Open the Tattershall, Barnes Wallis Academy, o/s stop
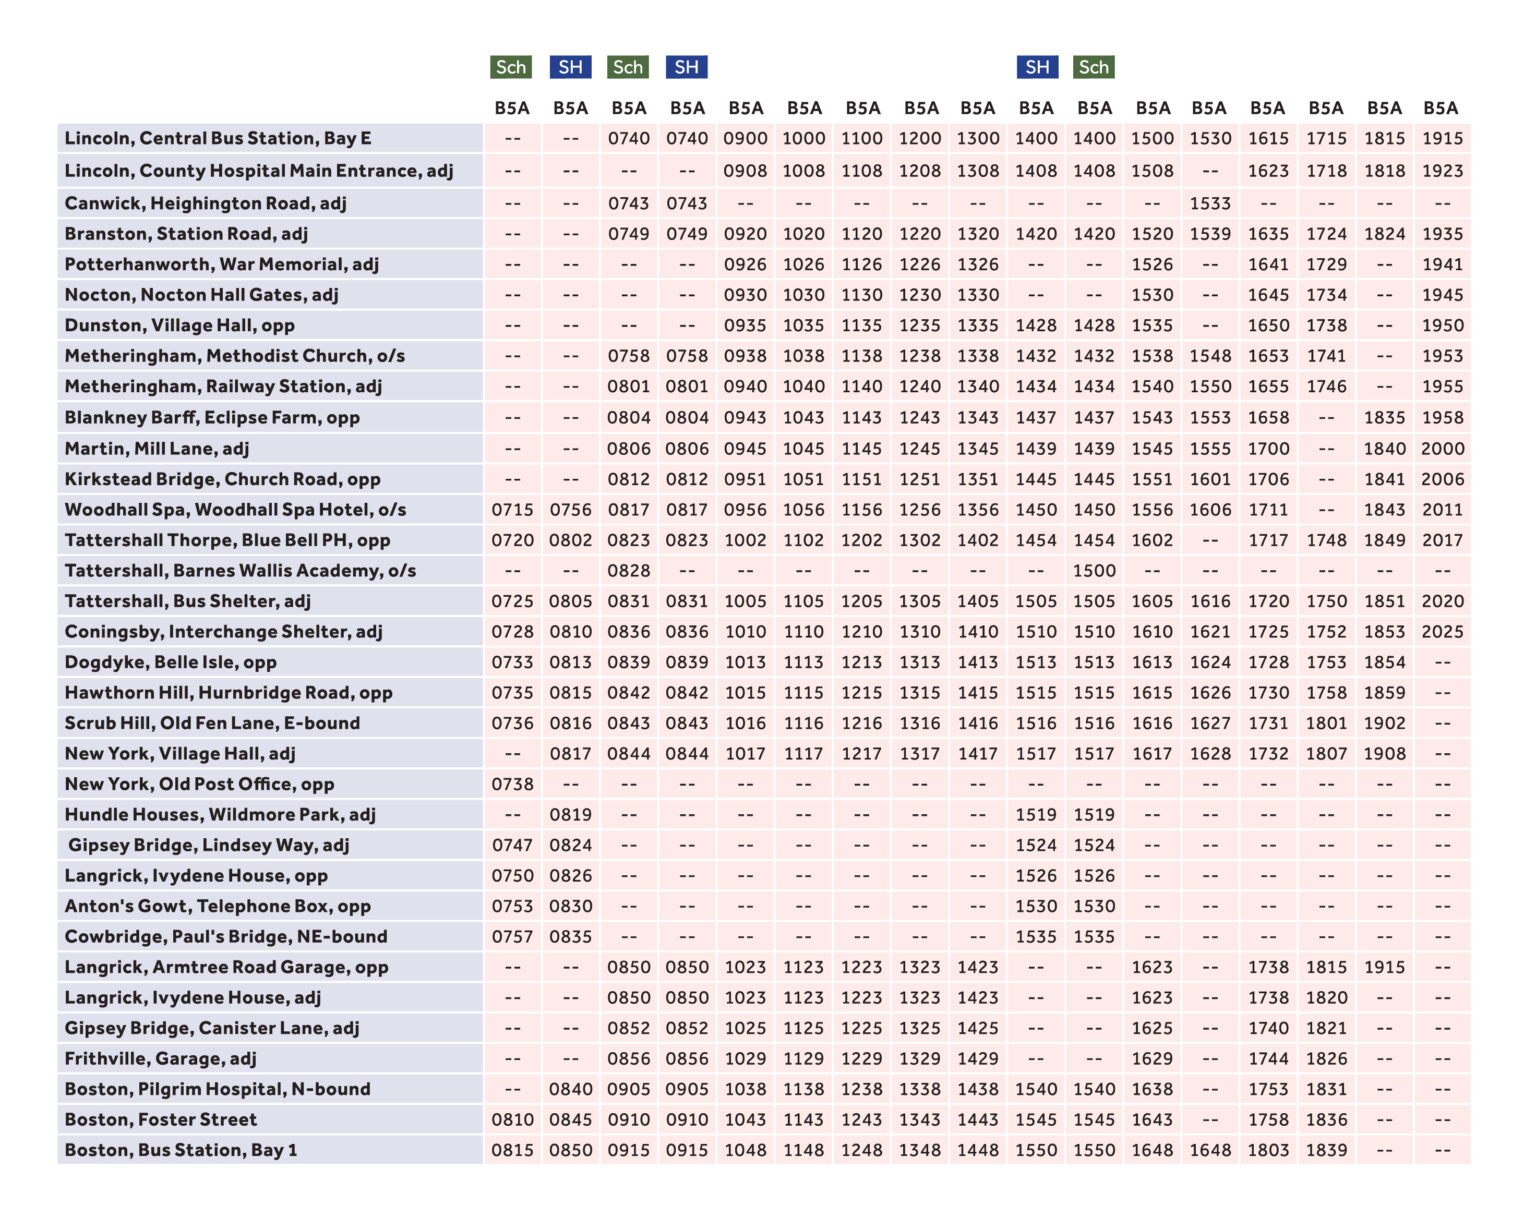Viewport: 1536px width, 1217px height. pyautogui.click(x=240, y=571)
